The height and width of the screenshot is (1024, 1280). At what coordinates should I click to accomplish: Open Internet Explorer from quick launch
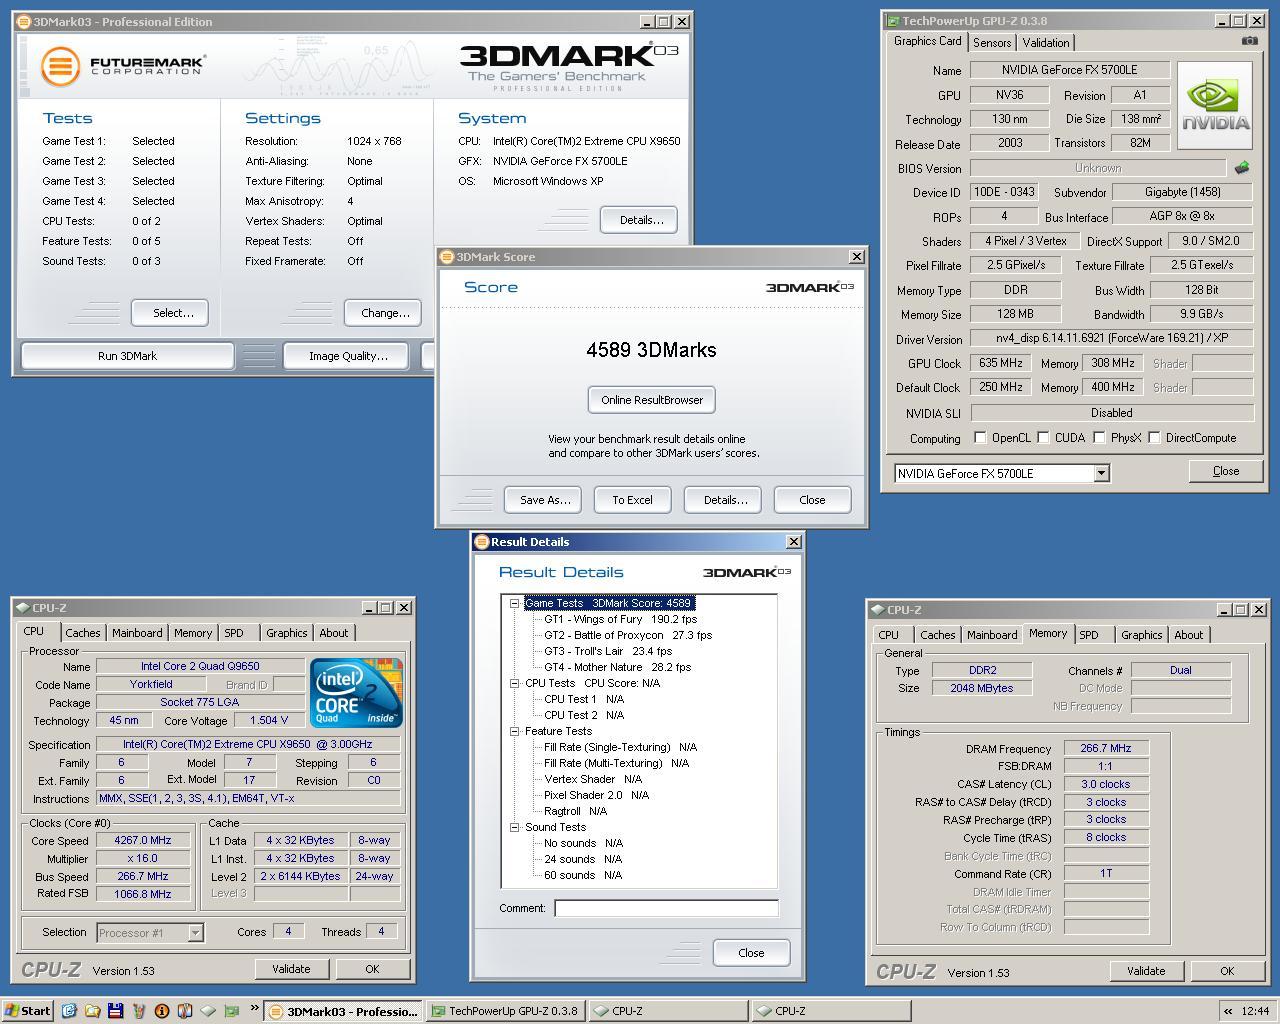pos(69,1011)
